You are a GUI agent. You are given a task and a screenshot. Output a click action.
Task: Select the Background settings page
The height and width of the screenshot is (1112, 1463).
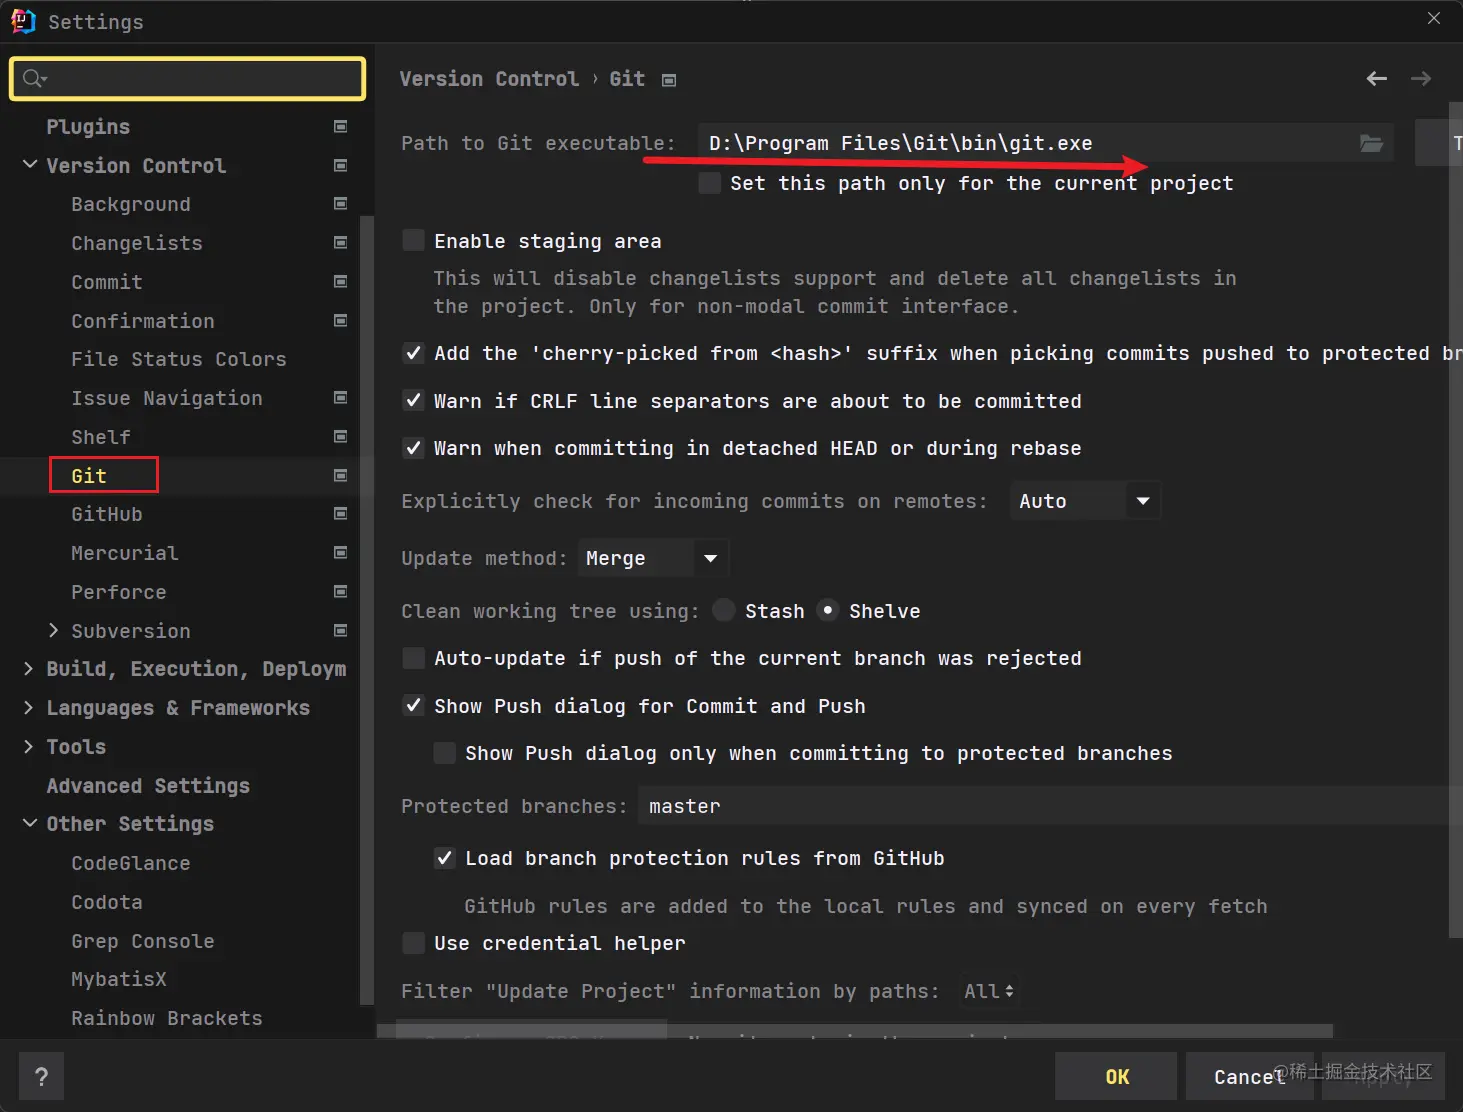coord(131,204)
